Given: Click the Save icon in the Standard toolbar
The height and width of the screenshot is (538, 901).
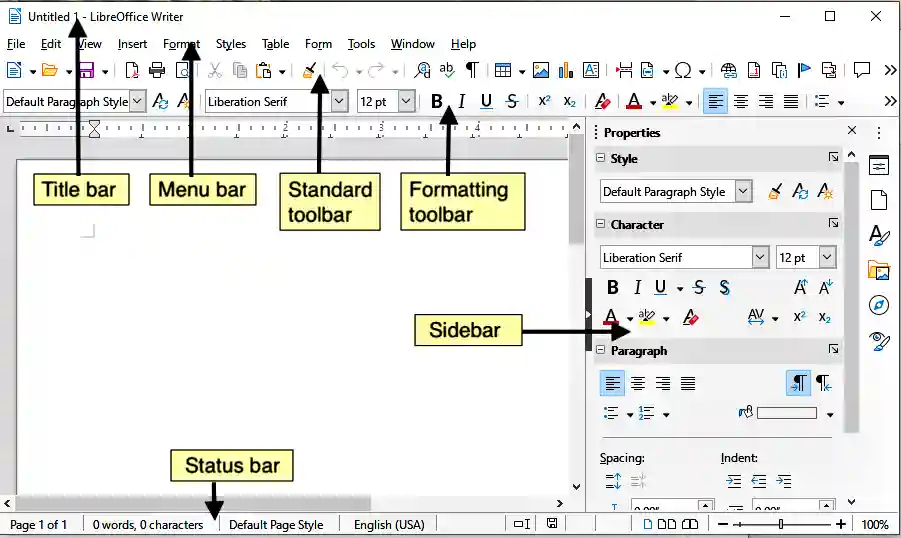Looking at the screenshot, I should pyautogui.click(x=87, y=70).
